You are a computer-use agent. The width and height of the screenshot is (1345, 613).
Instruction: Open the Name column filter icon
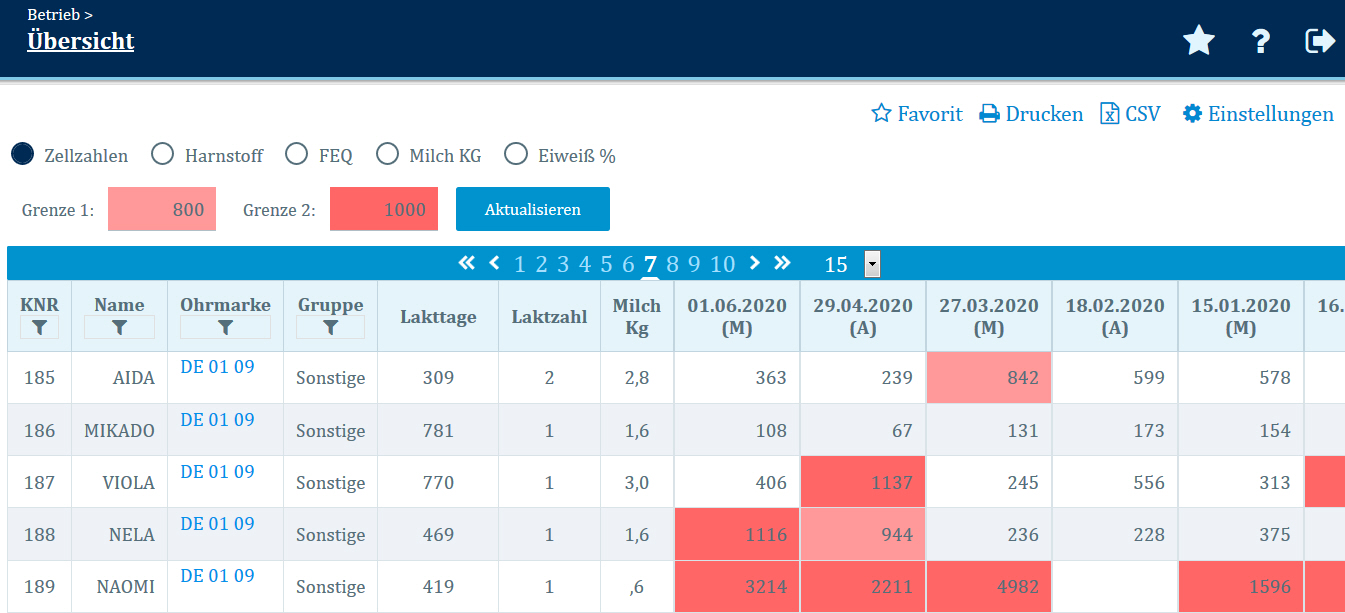[119, 327]
